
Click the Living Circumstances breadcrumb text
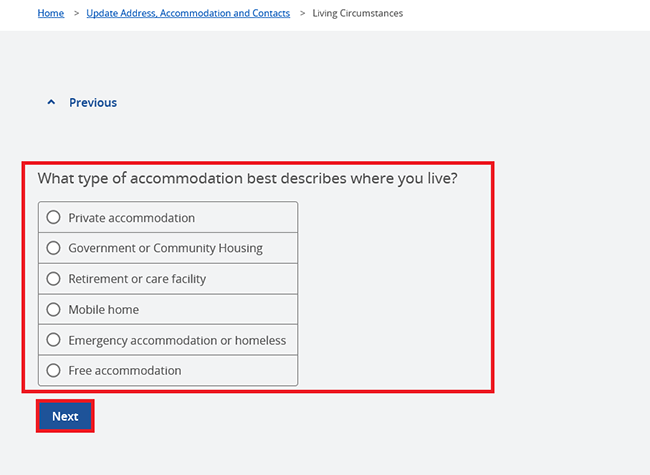tap(358, 13)
